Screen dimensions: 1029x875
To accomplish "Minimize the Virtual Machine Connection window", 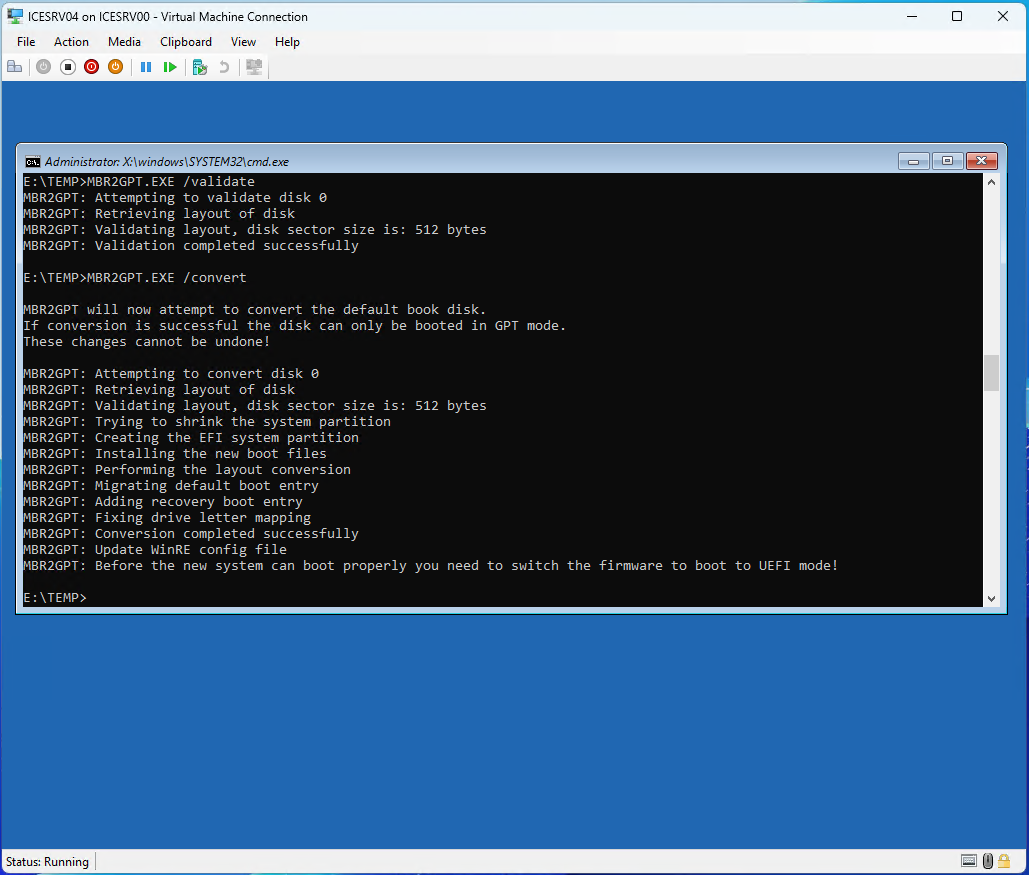I will click(912, 16).
